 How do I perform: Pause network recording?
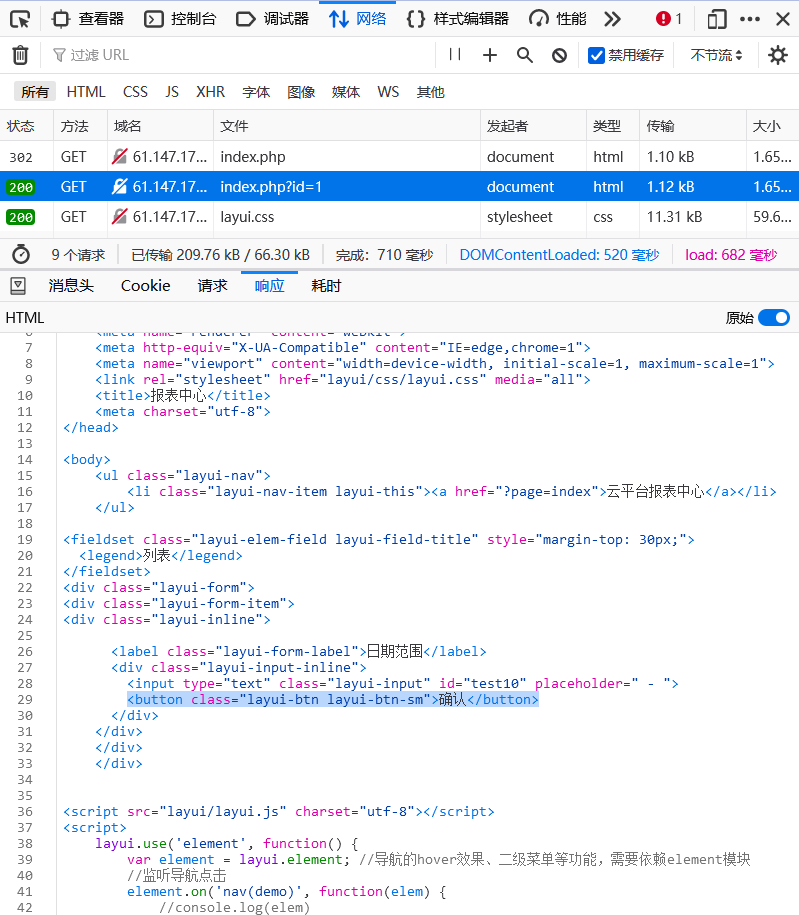455,55
